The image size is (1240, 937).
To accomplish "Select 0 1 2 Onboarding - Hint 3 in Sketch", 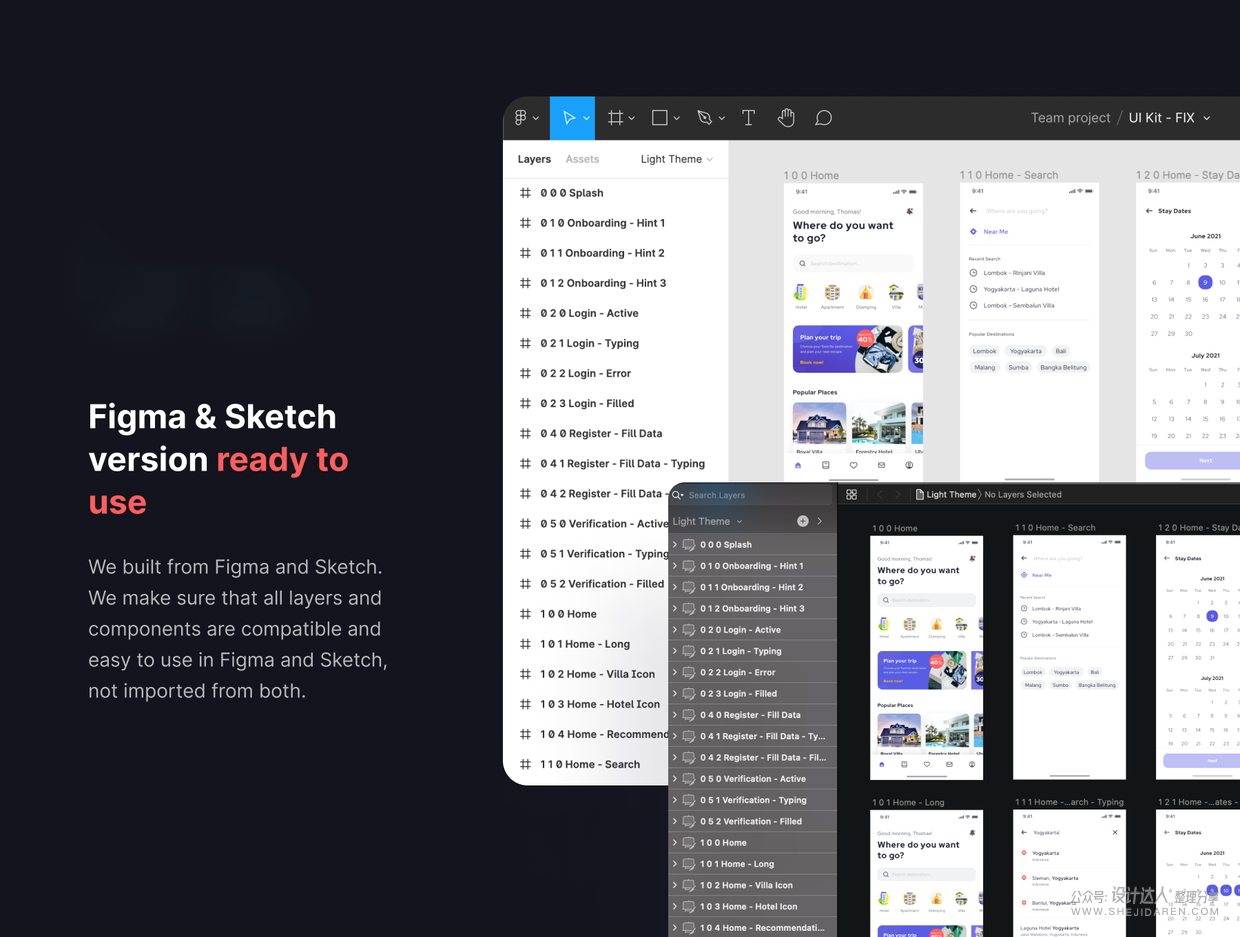I will 753,608.
